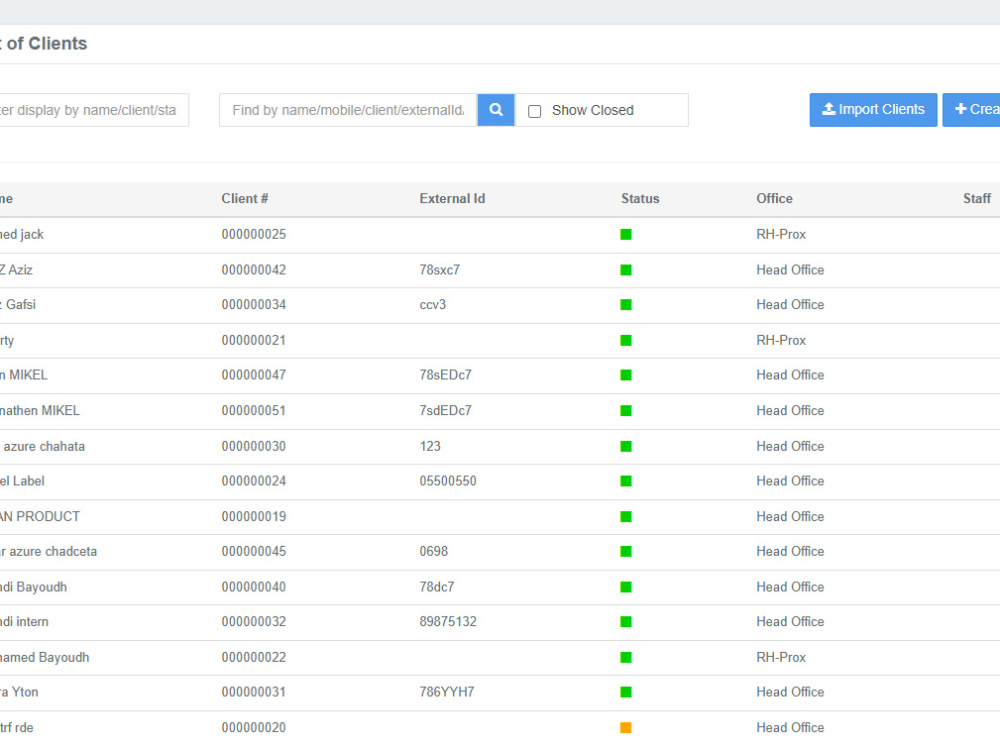Open client number 000000025
This screenshot has height=749, width=1000.
pyautogui.click(x=254, y=235)
